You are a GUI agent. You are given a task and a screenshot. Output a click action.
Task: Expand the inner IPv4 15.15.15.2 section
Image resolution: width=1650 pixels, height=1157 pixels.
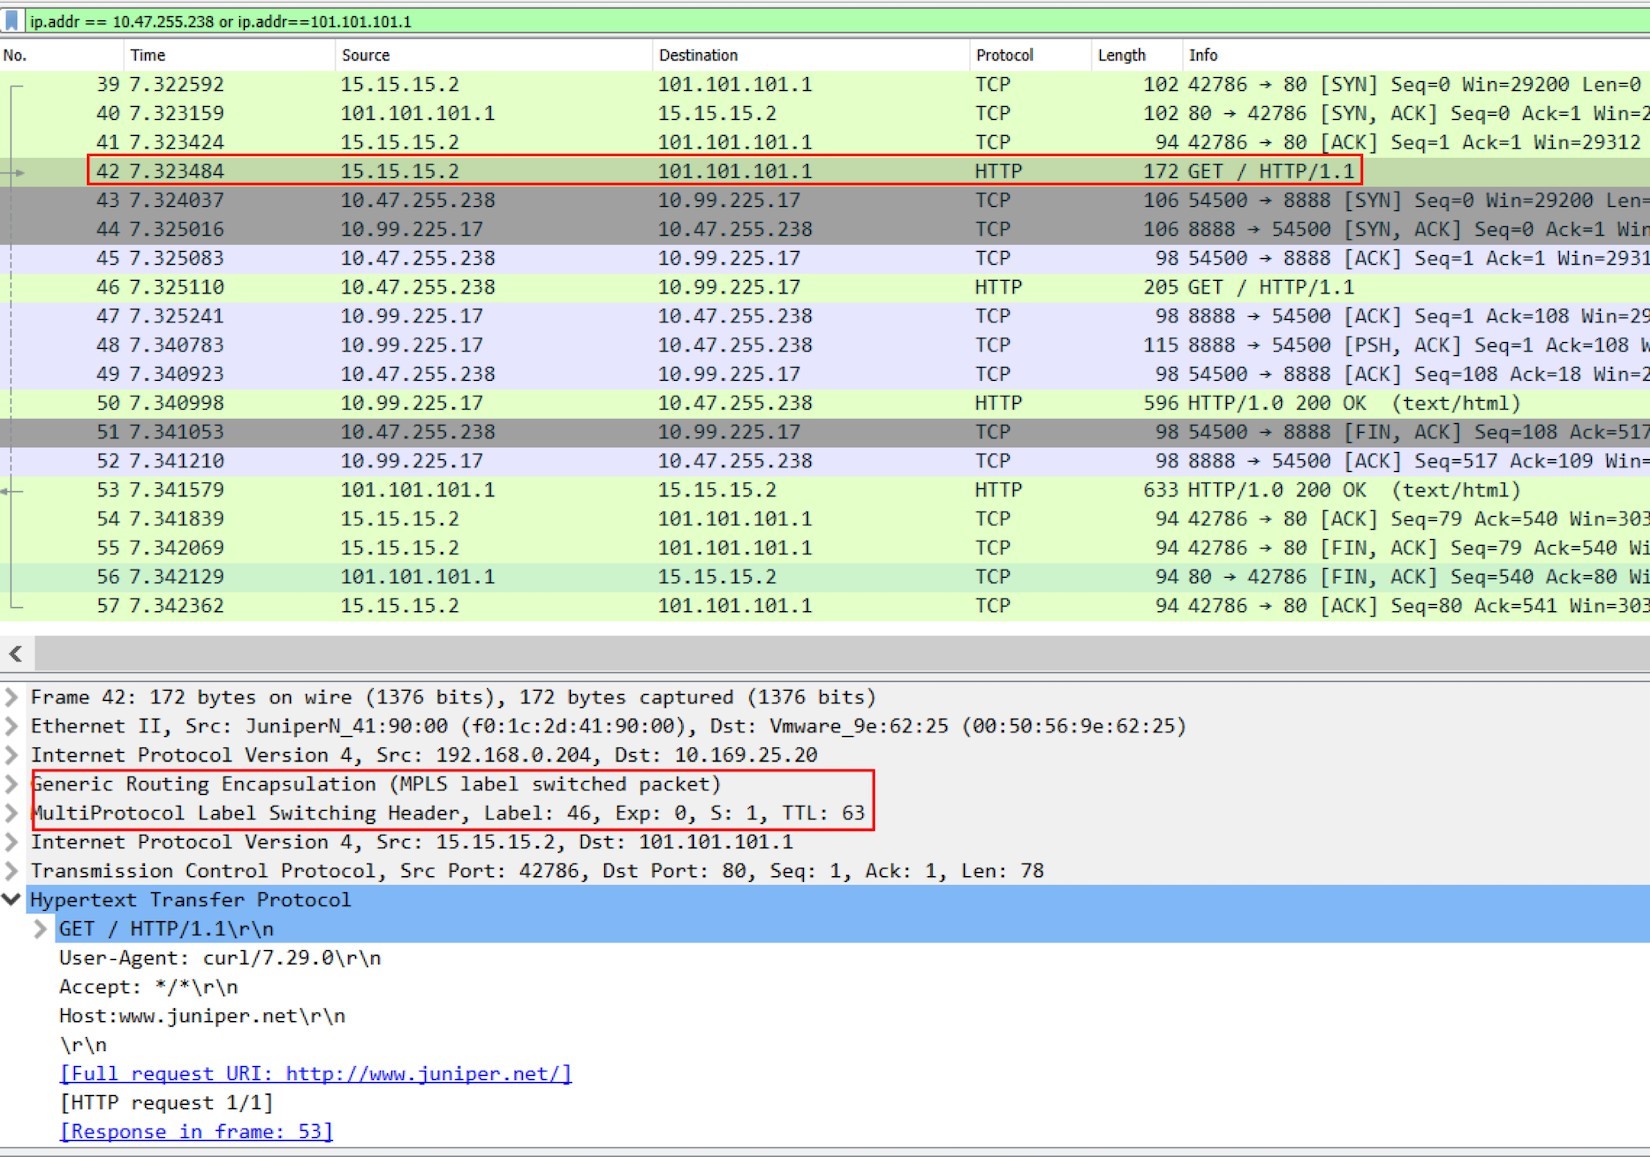12,842
